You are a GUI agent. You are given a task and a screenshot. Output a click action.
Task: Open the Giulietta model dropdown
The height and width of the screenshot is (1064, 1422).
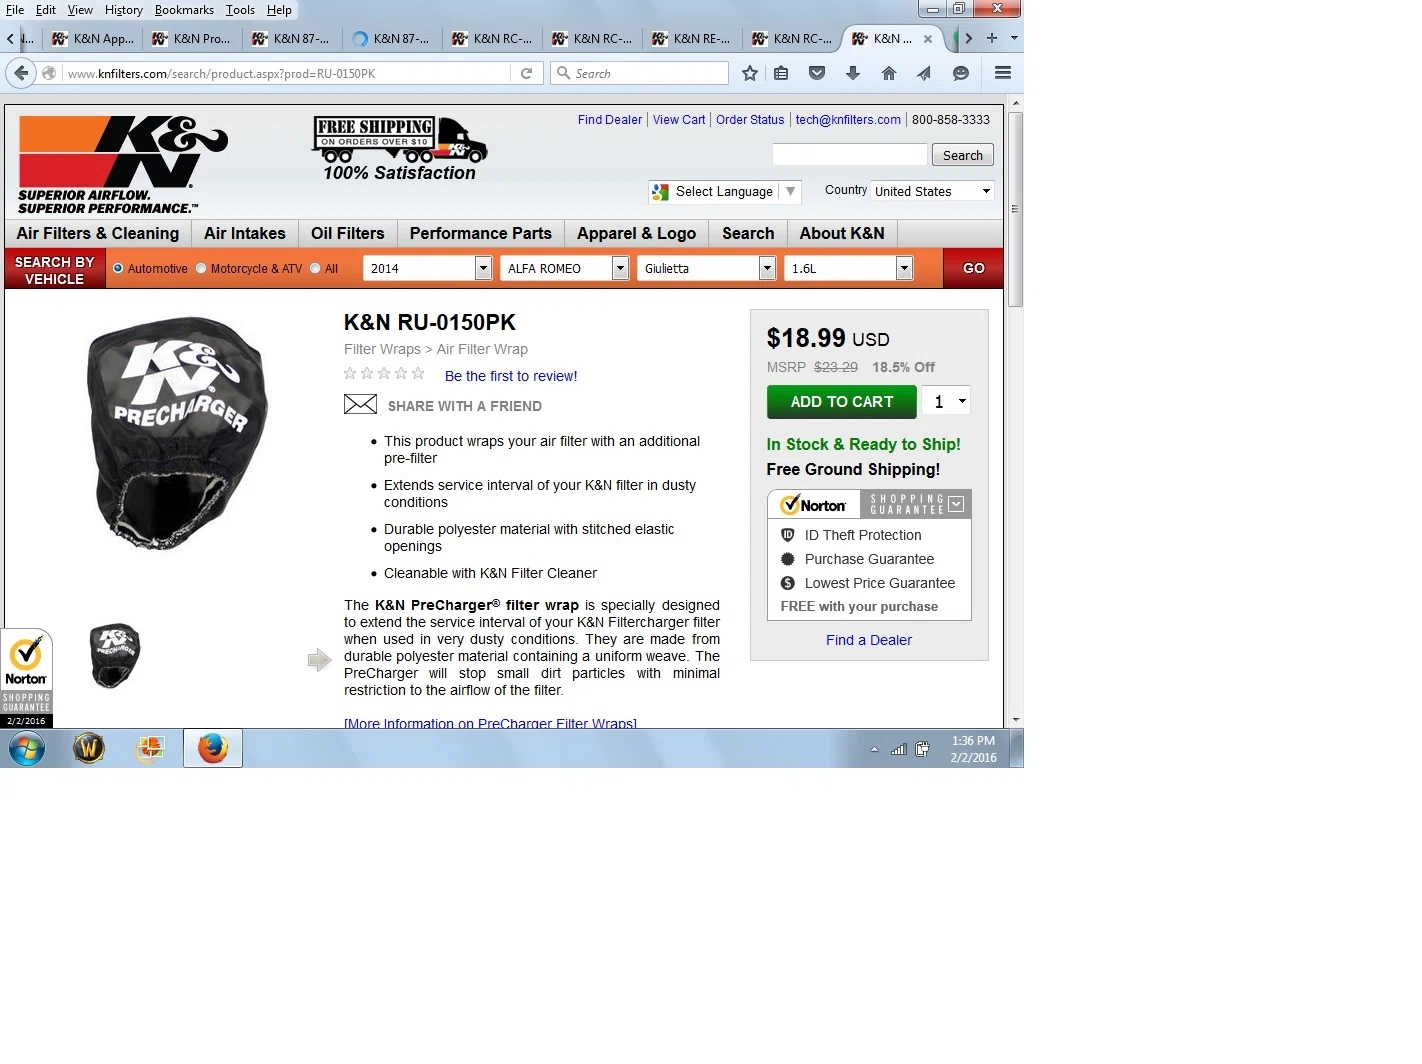tap(706, 268)
